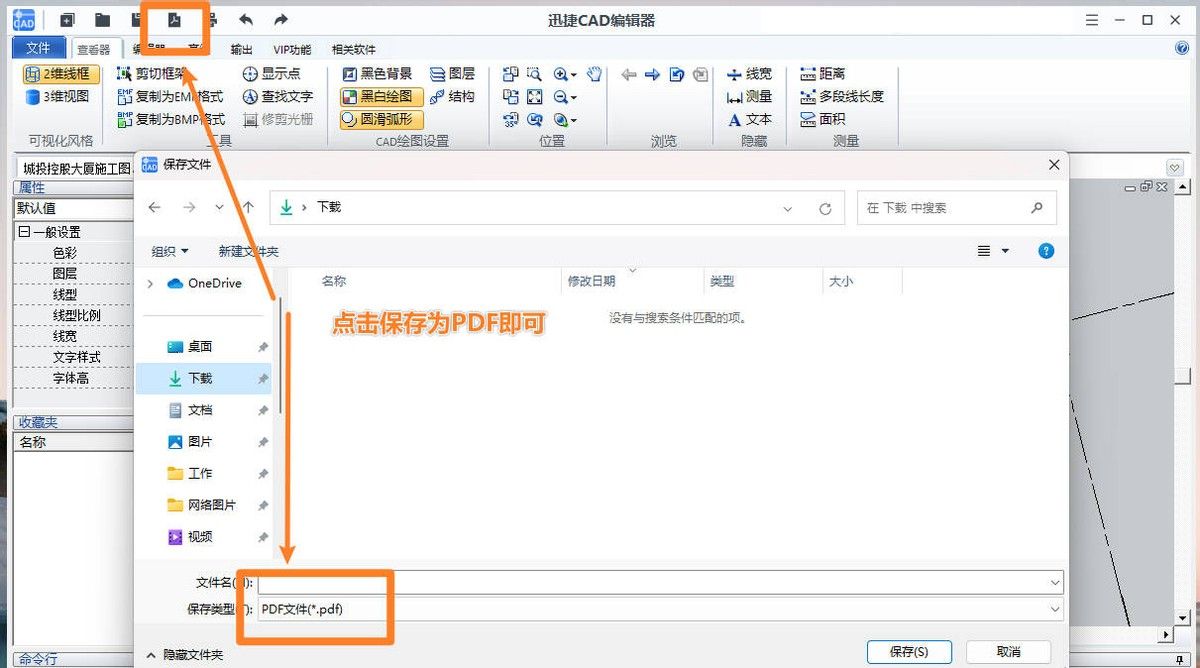Open the VIP功能 menu tab
Image resolution: width=1200 pixels, height=668 pixels.
pos(291,48)
